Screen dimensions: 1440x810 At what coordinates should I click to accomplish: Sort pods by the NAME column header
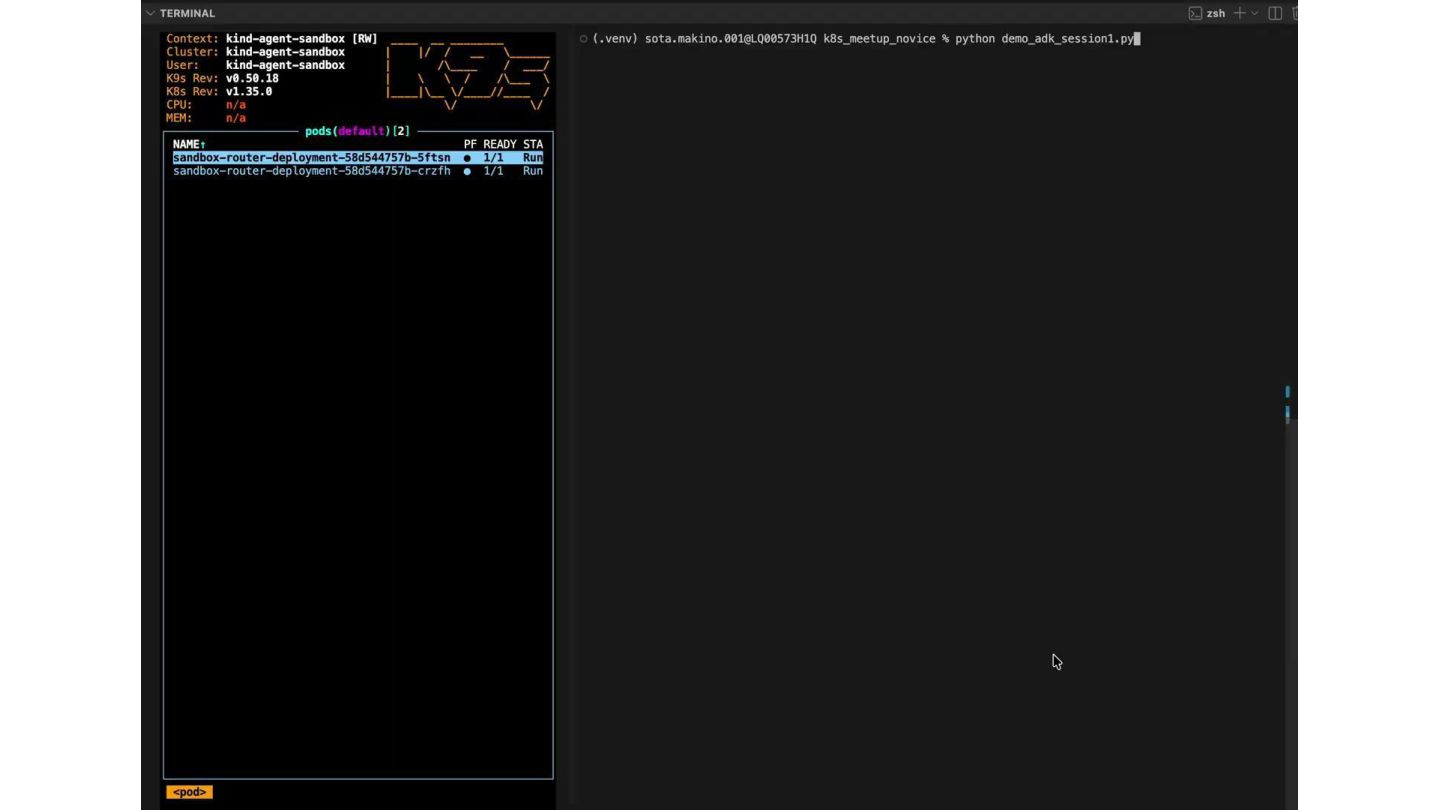pos(189,144)
